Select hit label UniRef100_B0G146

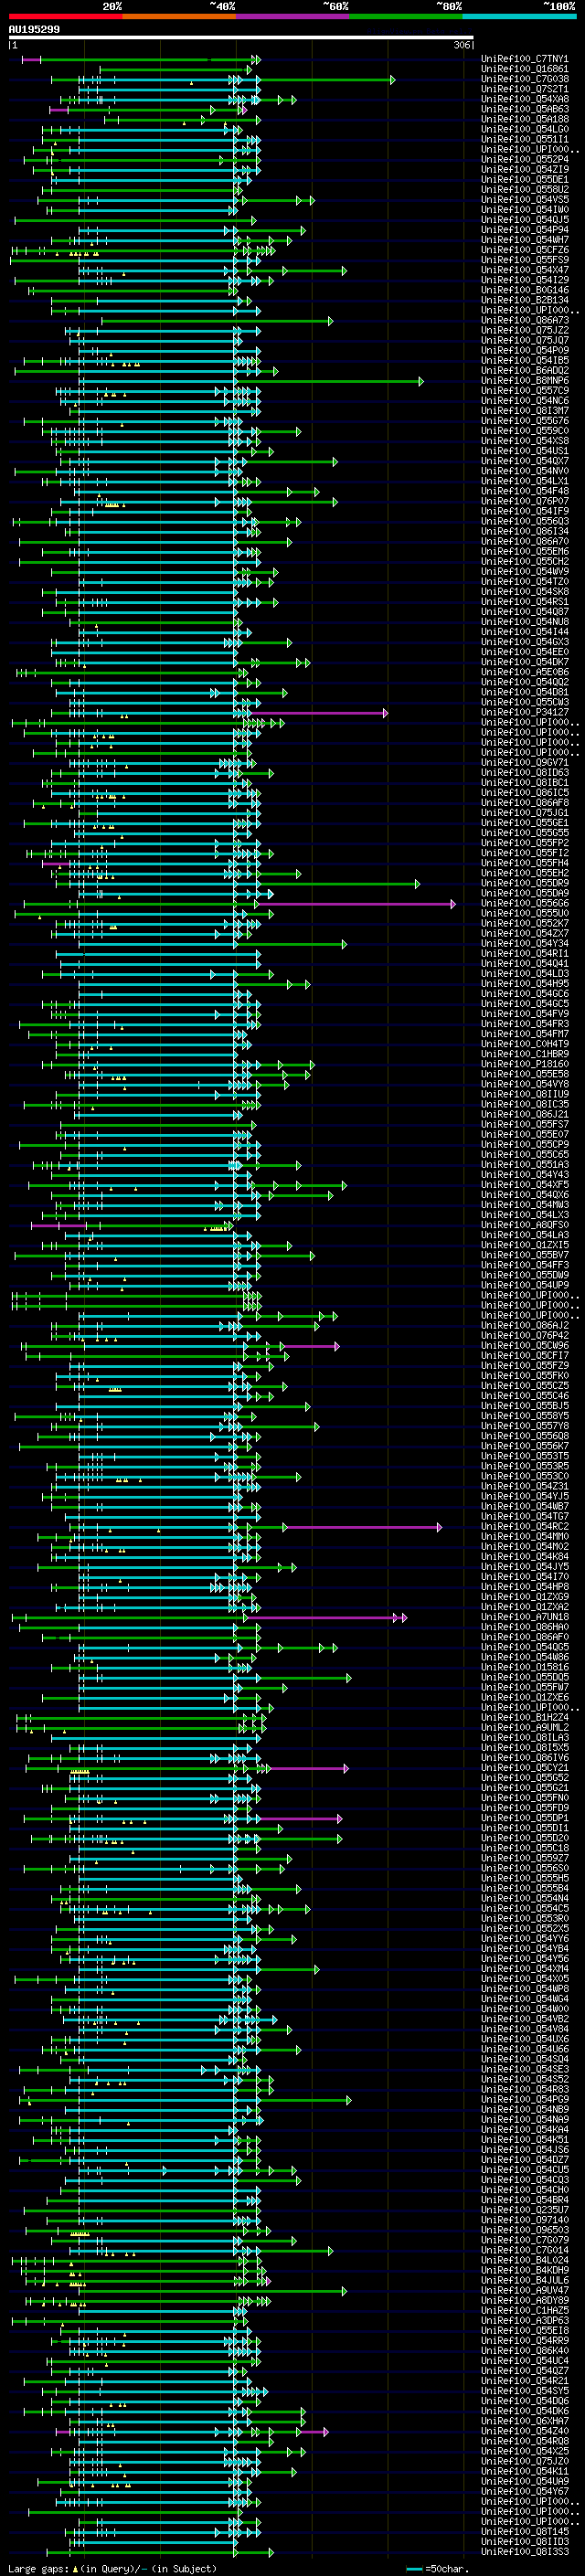525,290
